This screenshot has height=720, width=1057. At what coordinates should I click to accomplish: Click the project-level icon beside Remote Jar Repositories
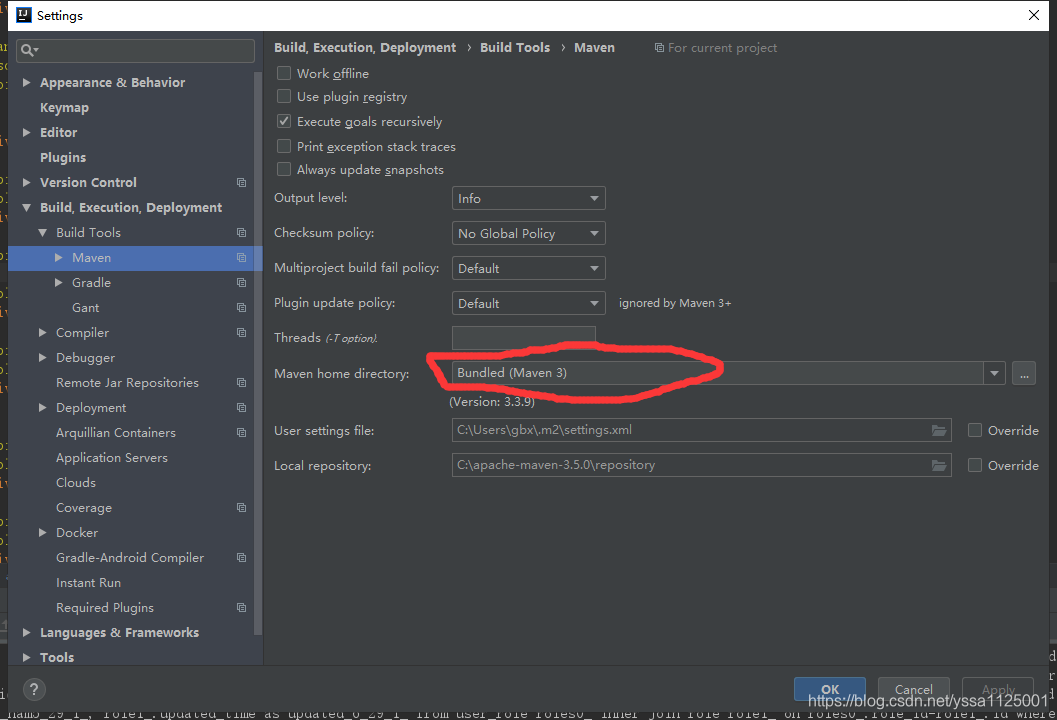[x=241, y=382]
